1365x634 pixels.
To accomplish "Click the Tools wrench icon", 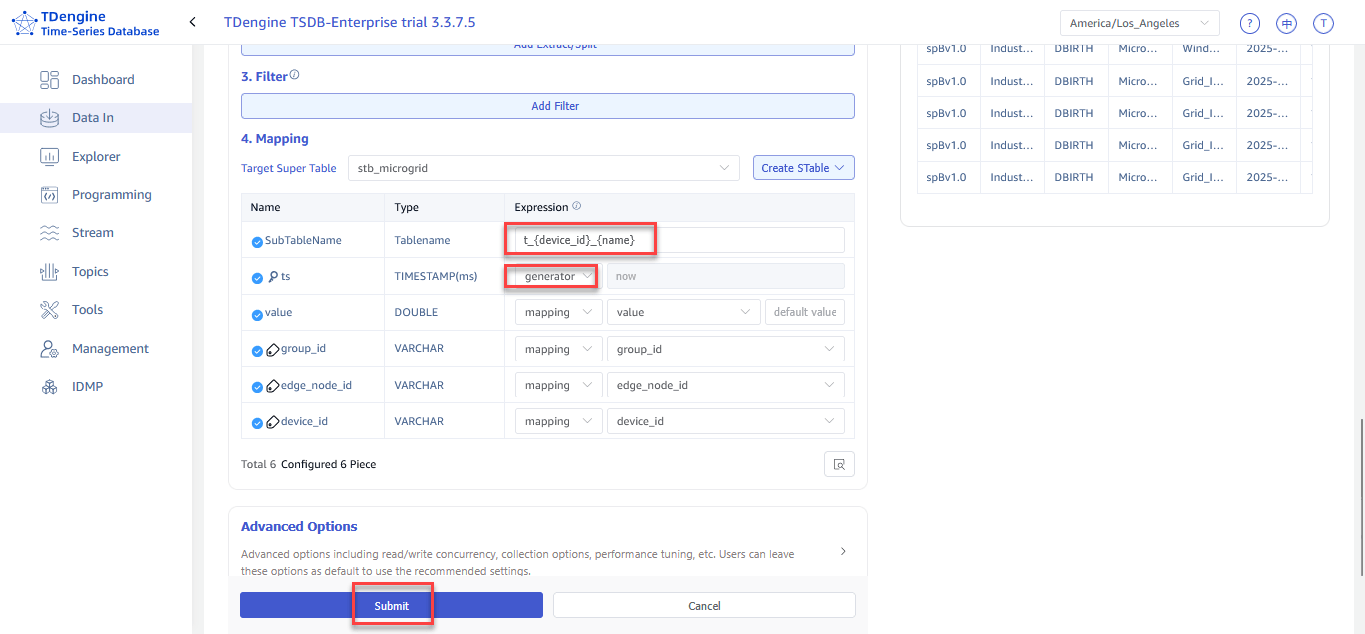I will point(49,310).
